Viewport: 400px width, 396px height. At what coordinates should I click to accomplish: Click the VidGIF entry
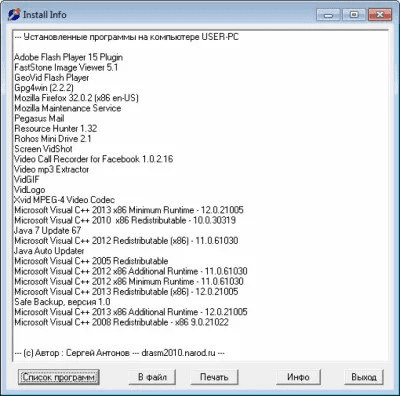(x=27, y=179)
